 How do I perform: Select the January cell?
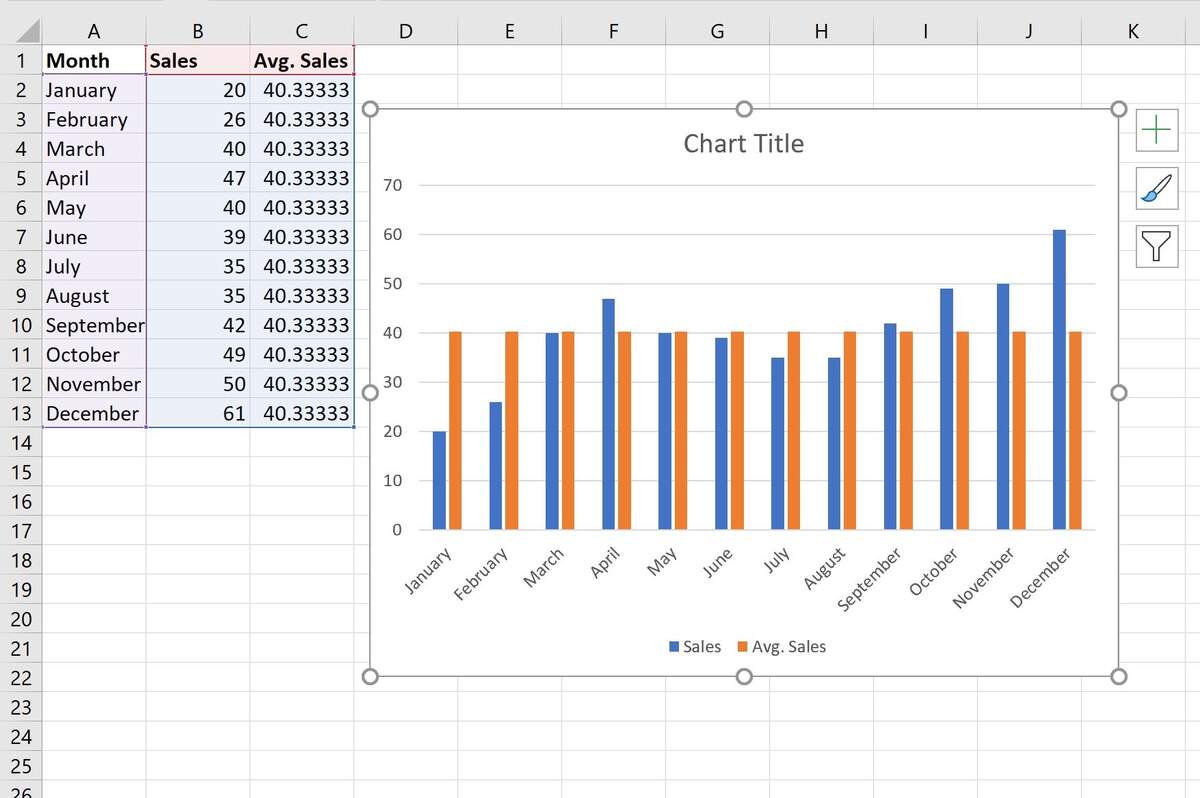tap(94, 90)
